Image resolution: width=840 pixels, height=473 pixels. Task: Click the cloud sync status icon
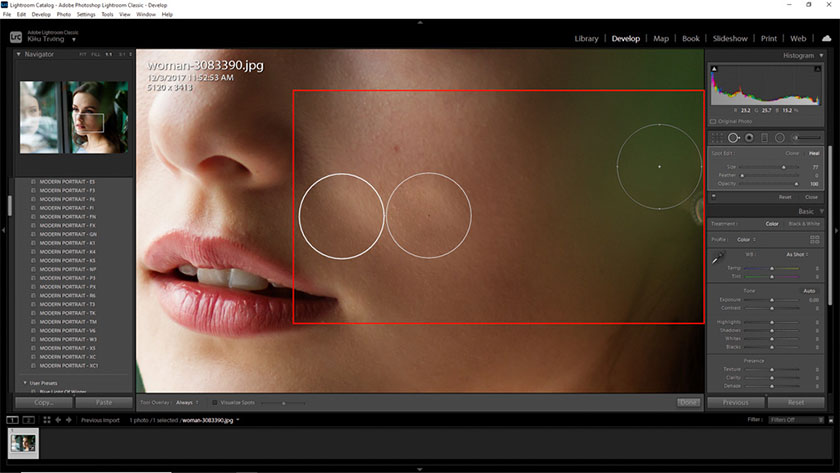coord(827,38)
